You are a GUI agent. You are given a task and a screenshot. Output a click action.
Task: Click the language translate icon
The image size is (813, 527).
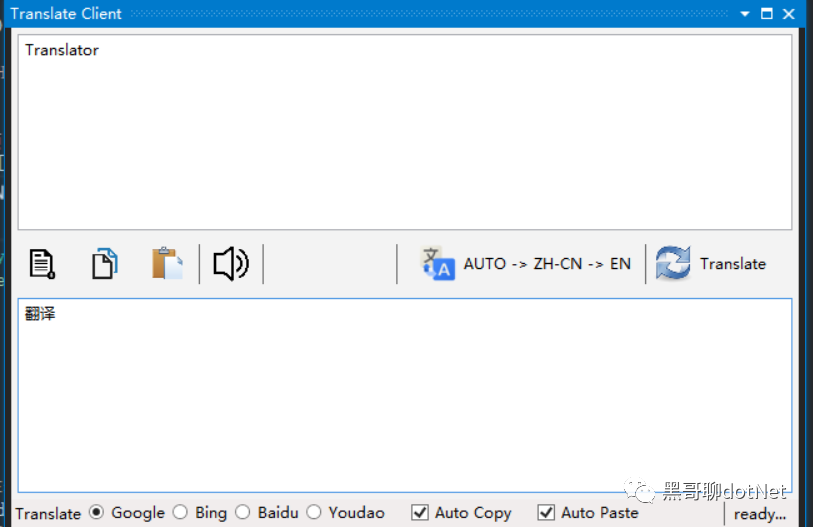(x=437, y=264)
